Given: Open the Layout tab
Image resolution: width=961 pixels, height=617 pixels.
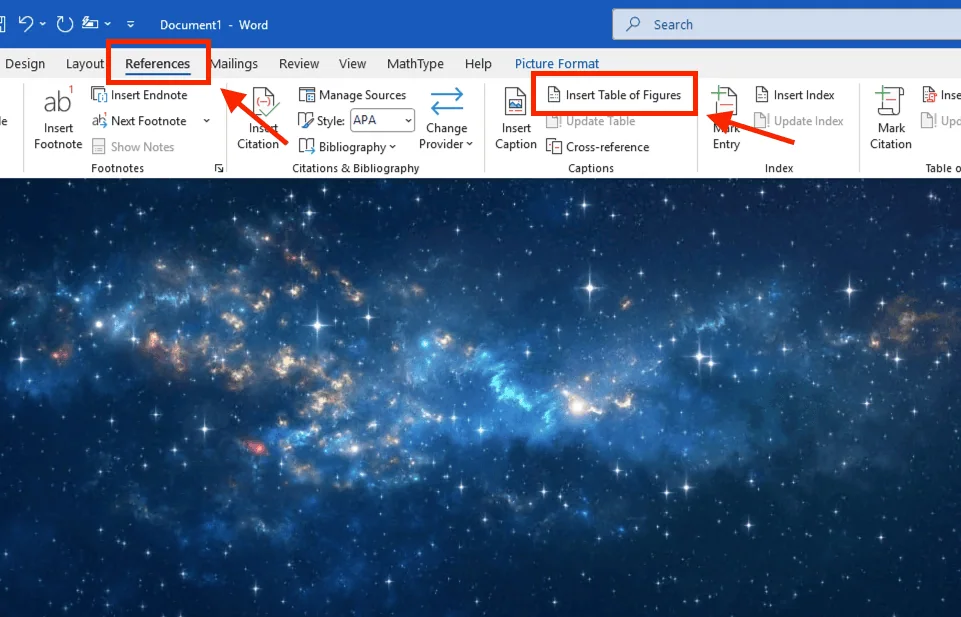Looking at the screenshot, I should [85, 64].
